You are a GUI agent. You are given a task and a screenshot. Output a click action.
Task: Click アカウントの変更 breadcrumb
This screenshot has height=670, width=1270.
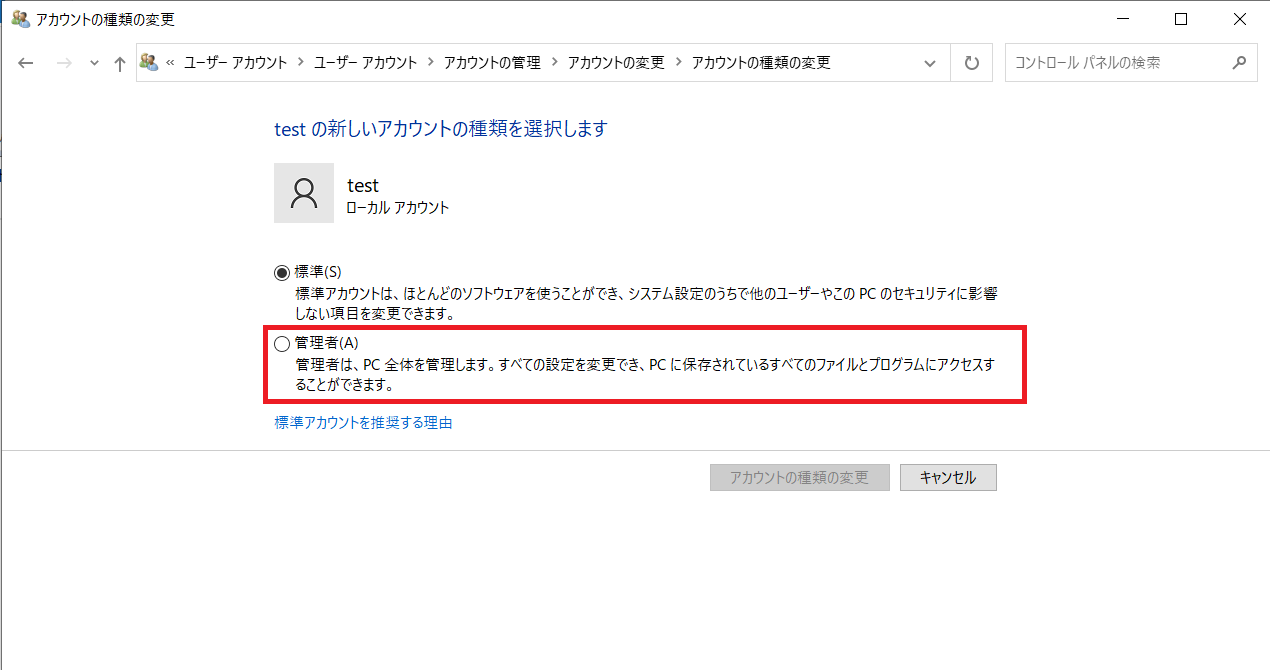click(616, 62)
